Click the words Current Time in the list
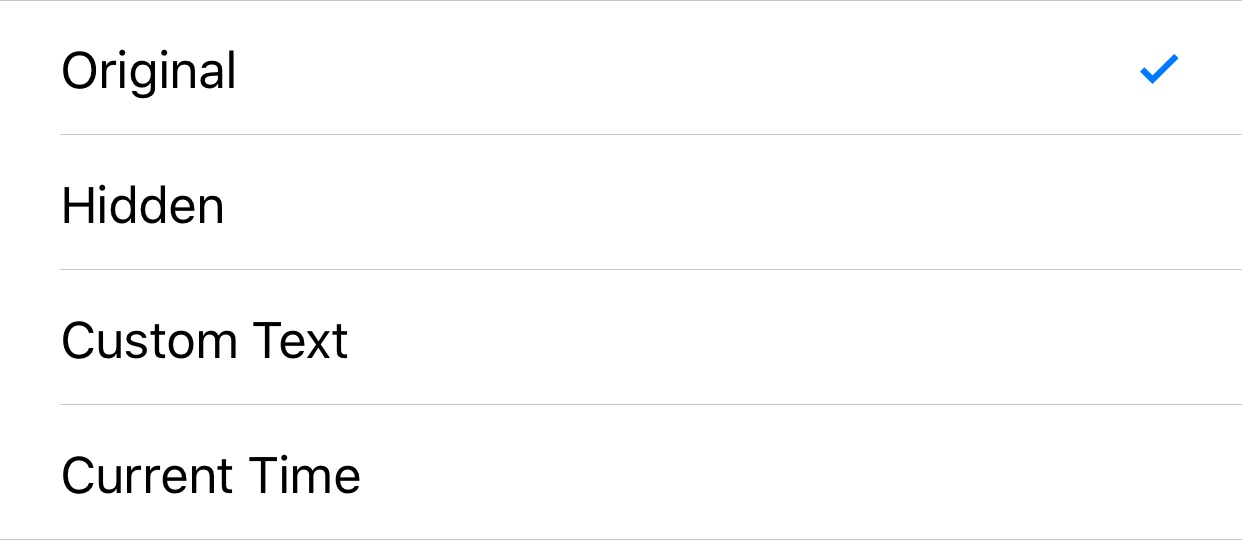1242x540 pixels. coord(211,475)
